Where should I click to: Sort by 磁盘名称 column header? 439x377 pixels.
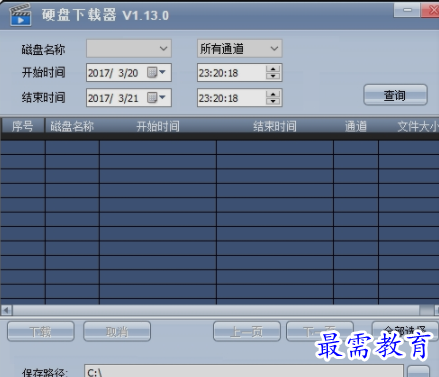[x=72, y=126]
